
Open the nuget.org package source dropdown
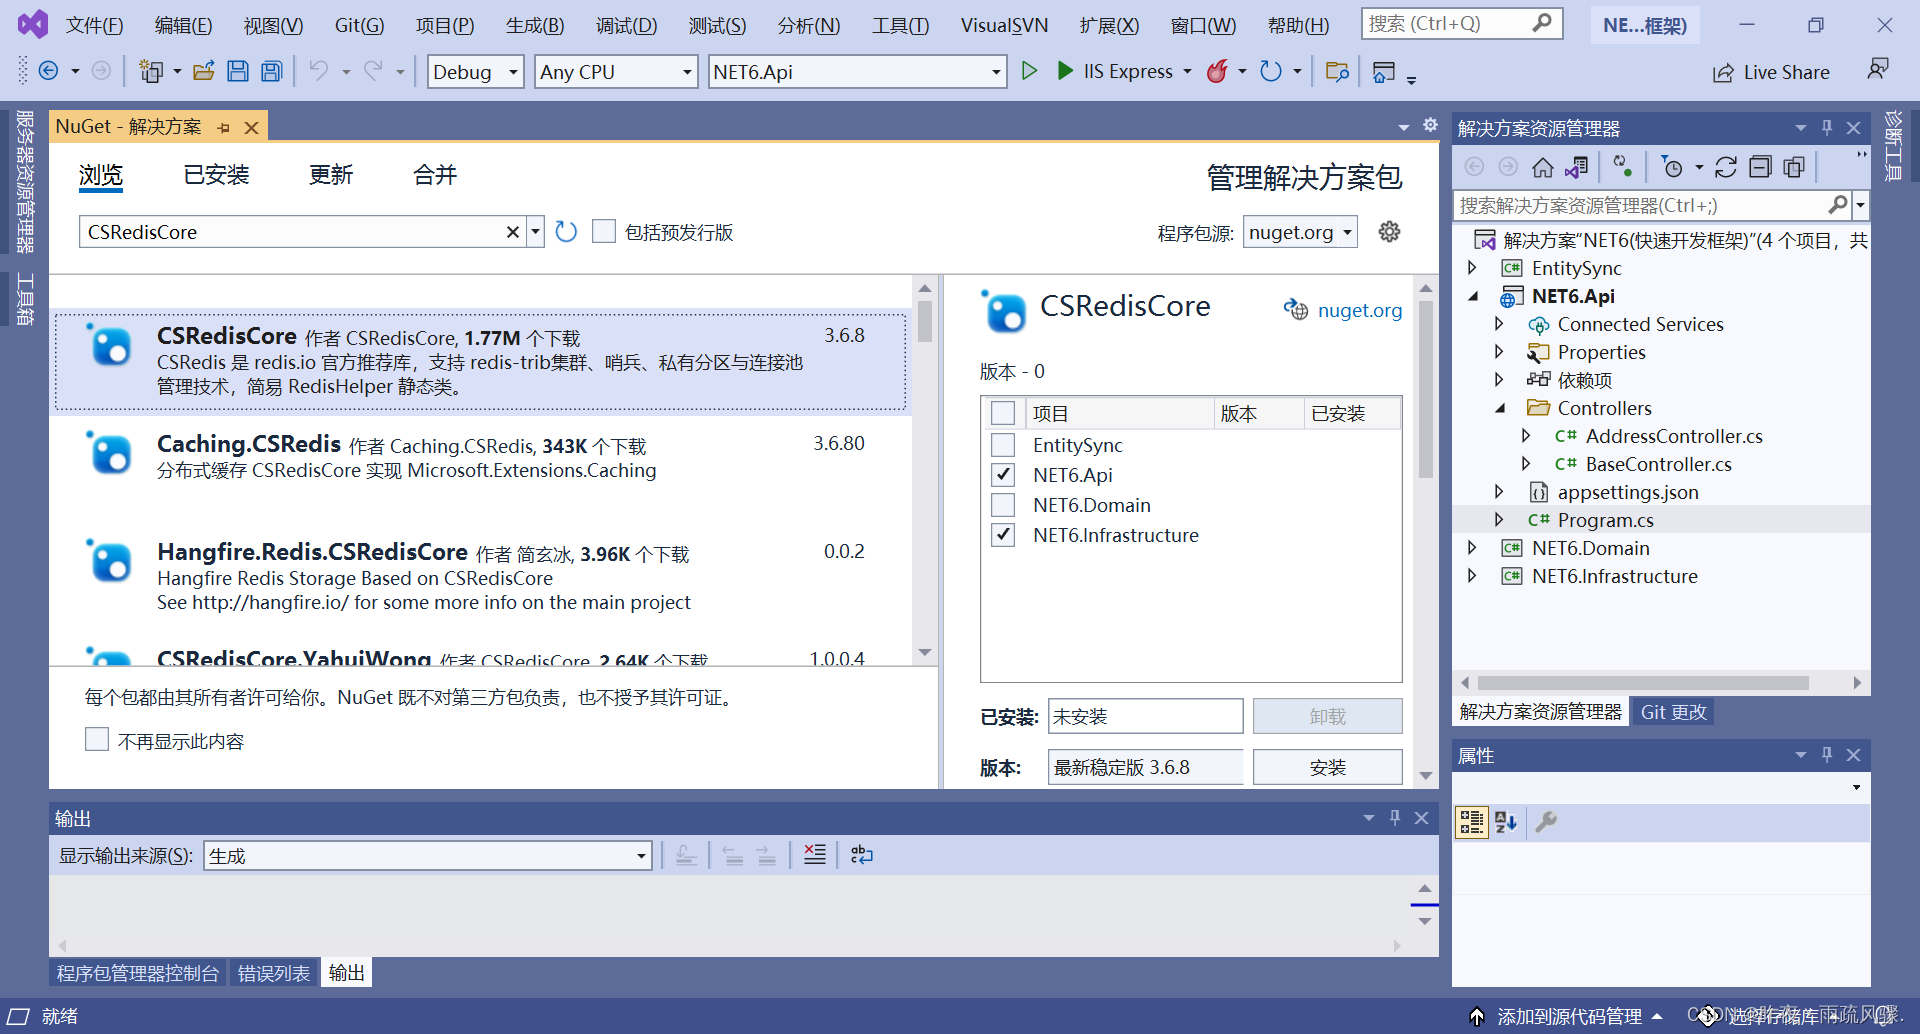point(1300,232)
